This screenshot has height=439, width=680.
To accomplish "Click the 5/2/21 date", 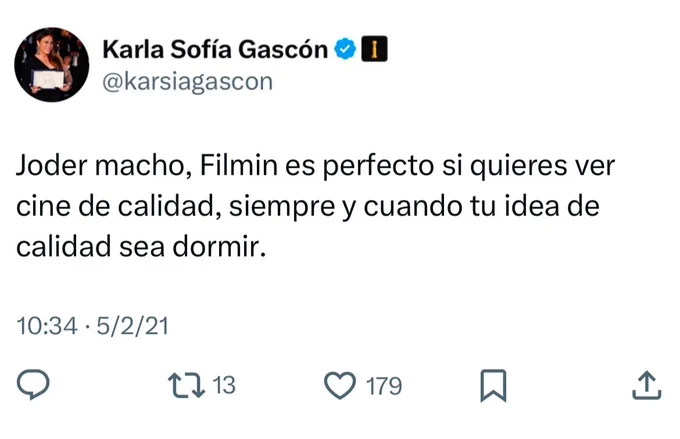I will (132, 326).
